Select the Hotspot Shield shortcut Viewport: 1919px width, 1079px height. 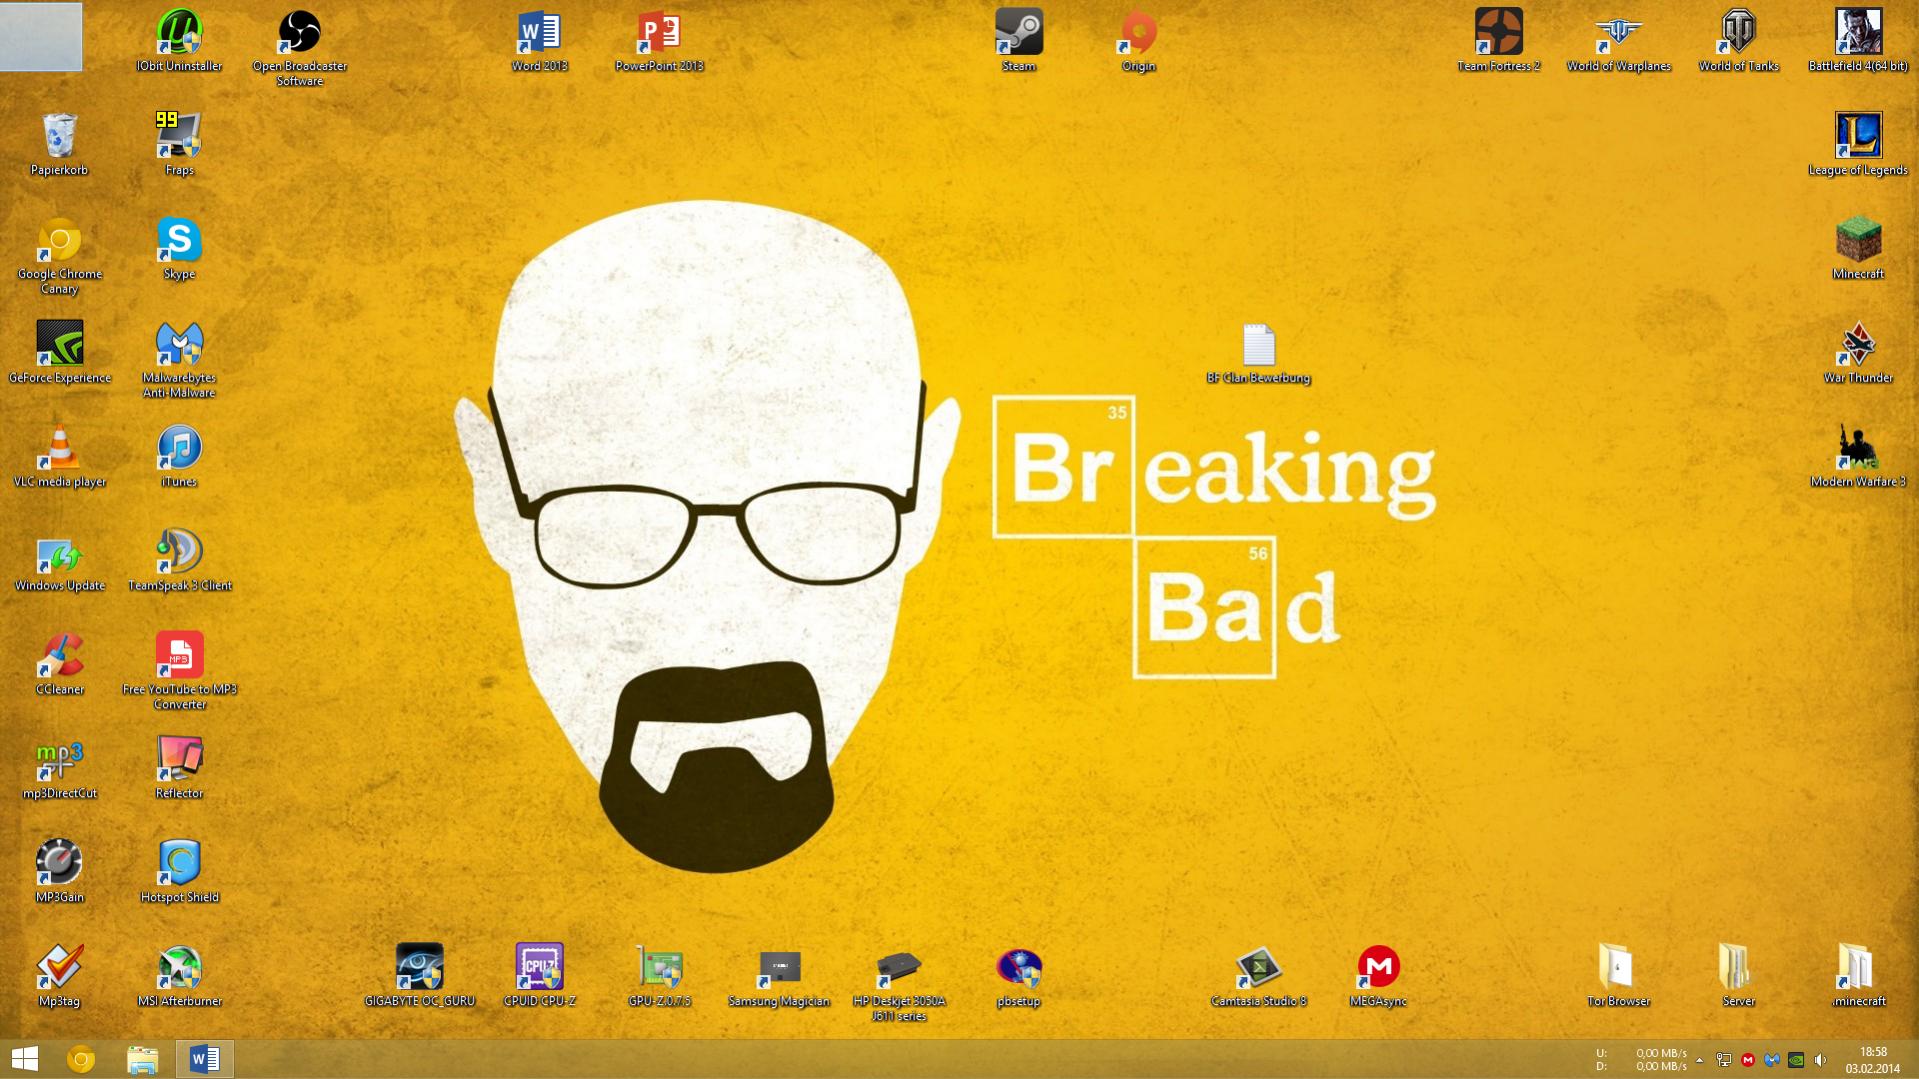tap(179, 873)
